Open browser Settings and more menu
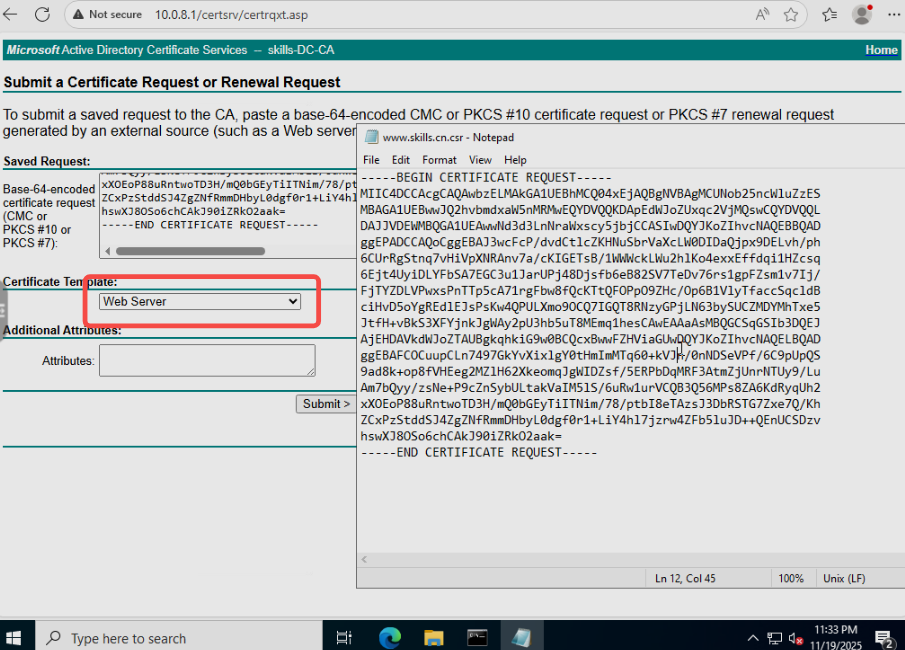This screenshot has height=650, width=905. (893, 14)
